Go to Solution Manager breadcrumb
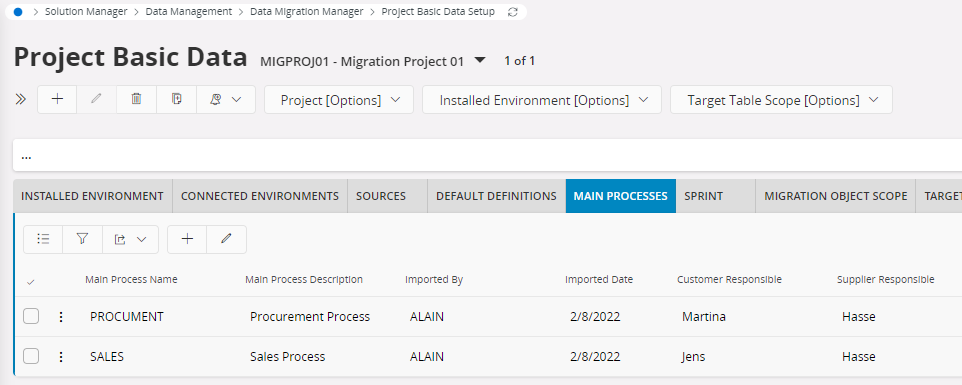 (x=87, y=12)
